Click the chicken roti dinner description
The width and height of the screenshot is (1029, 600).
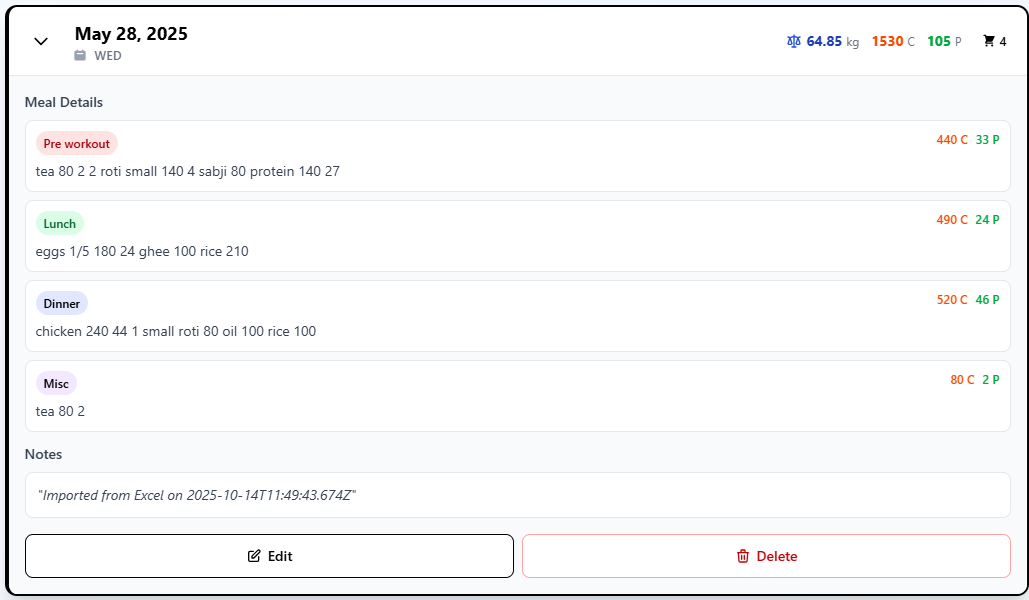(x=176, y=331)
